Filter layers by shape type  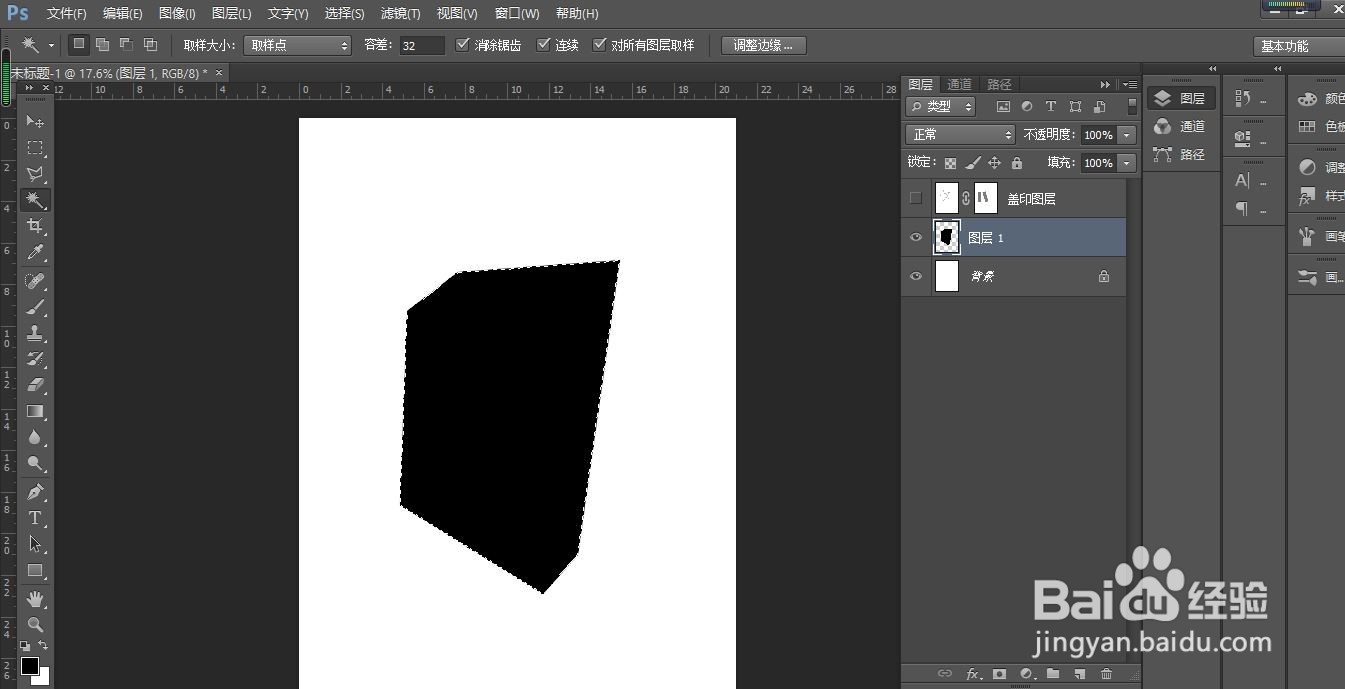click(1075, 106)
